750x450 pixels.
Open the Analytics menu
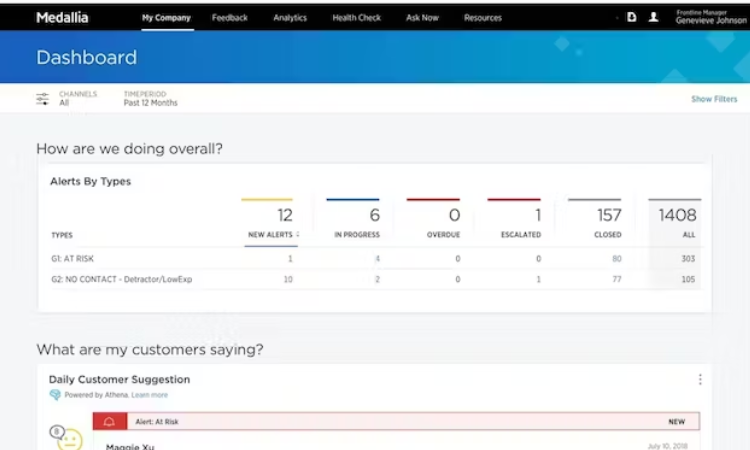click(290, 18)
